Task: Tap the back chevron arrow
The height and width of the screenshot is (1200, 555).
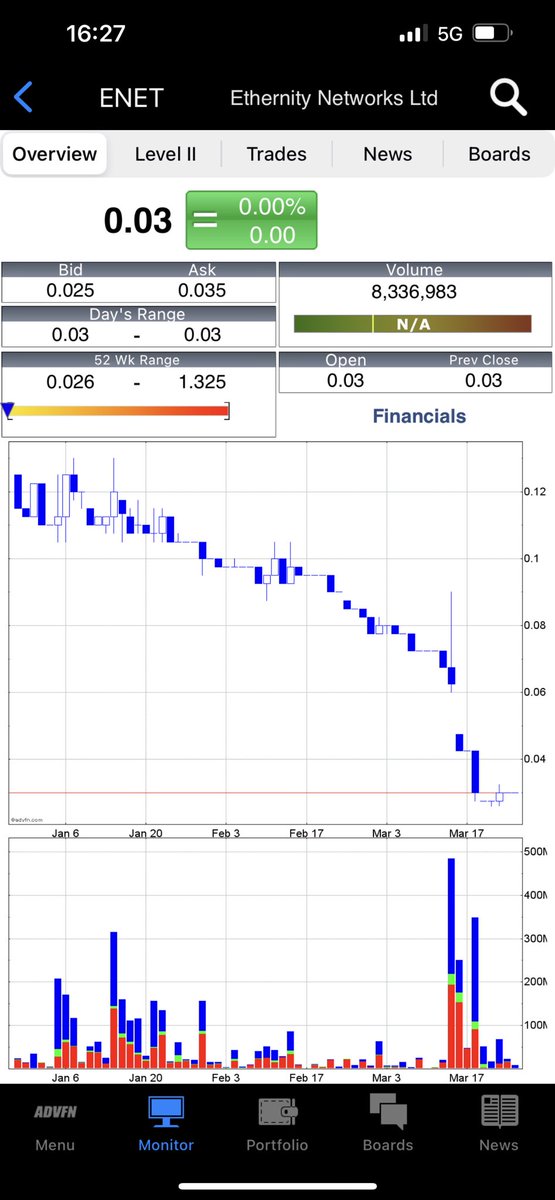Action: point(24,97)
